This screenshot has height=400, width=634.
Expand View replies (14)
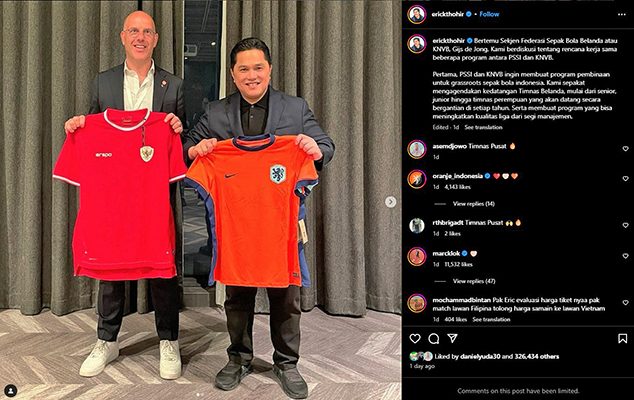[473, 204]
